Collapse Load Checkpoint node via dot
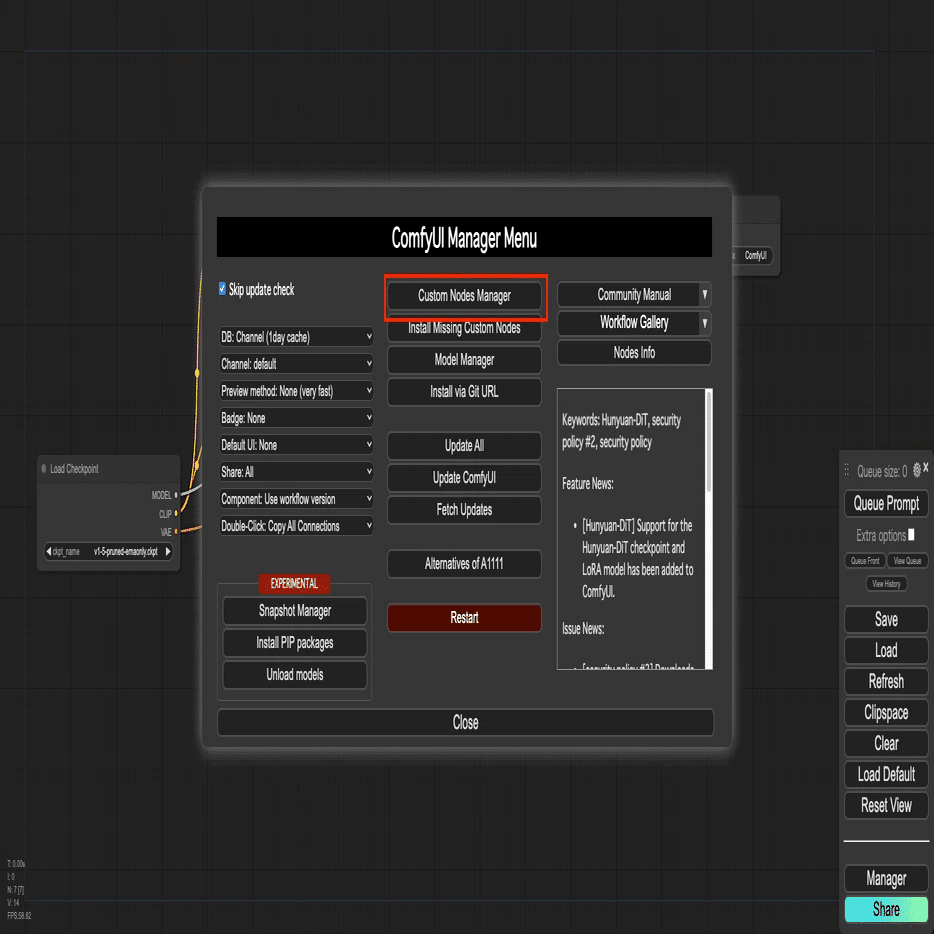 pyautogui.click(x=43, y=469)
